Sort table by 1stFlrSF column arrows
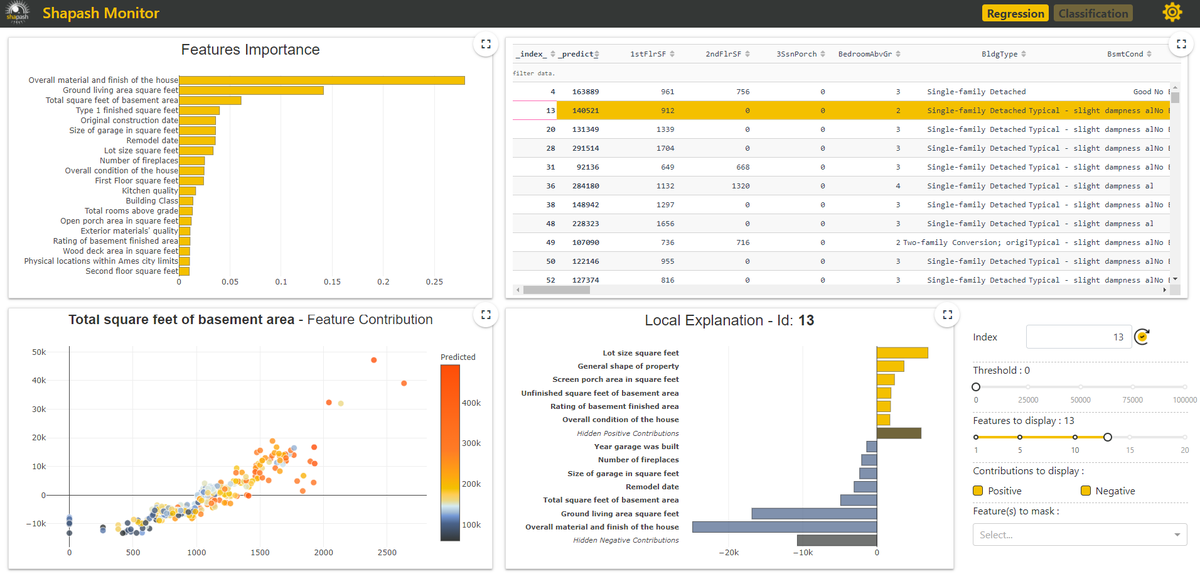Viewport: 1200px width, 581px height. pyautogui.click(x=672, y=53)
